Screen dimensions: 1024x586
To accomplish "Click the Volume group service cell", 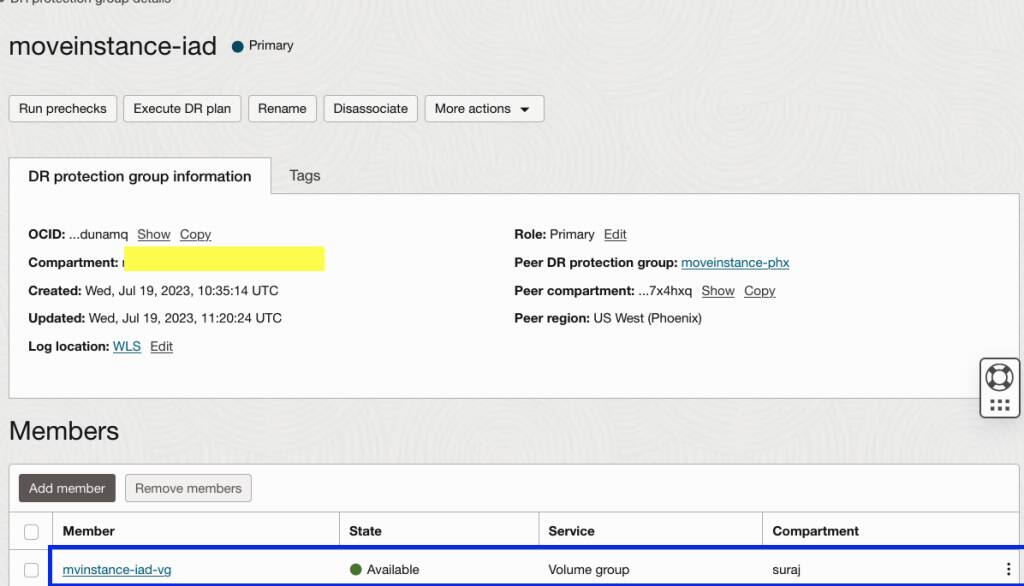I will point(589,570).
